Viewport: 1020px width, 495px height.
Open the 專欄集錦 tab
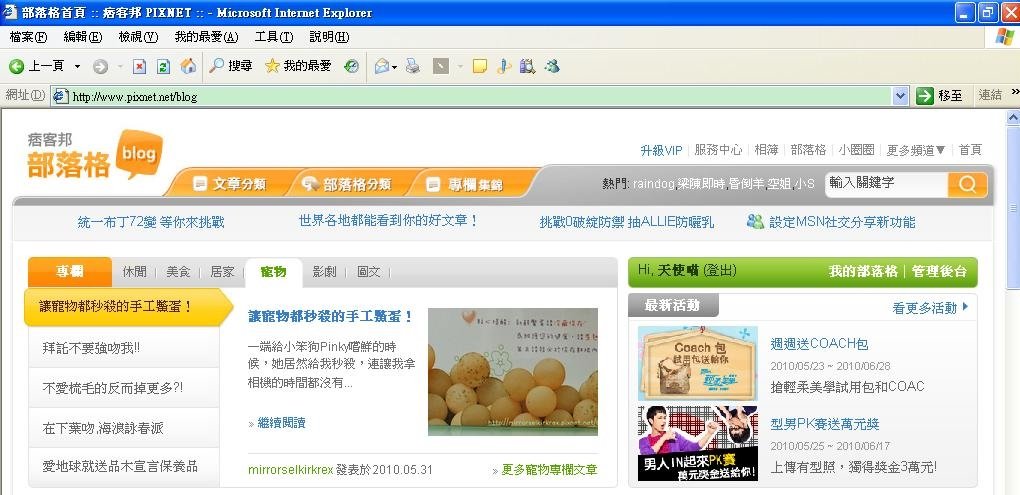465,185
